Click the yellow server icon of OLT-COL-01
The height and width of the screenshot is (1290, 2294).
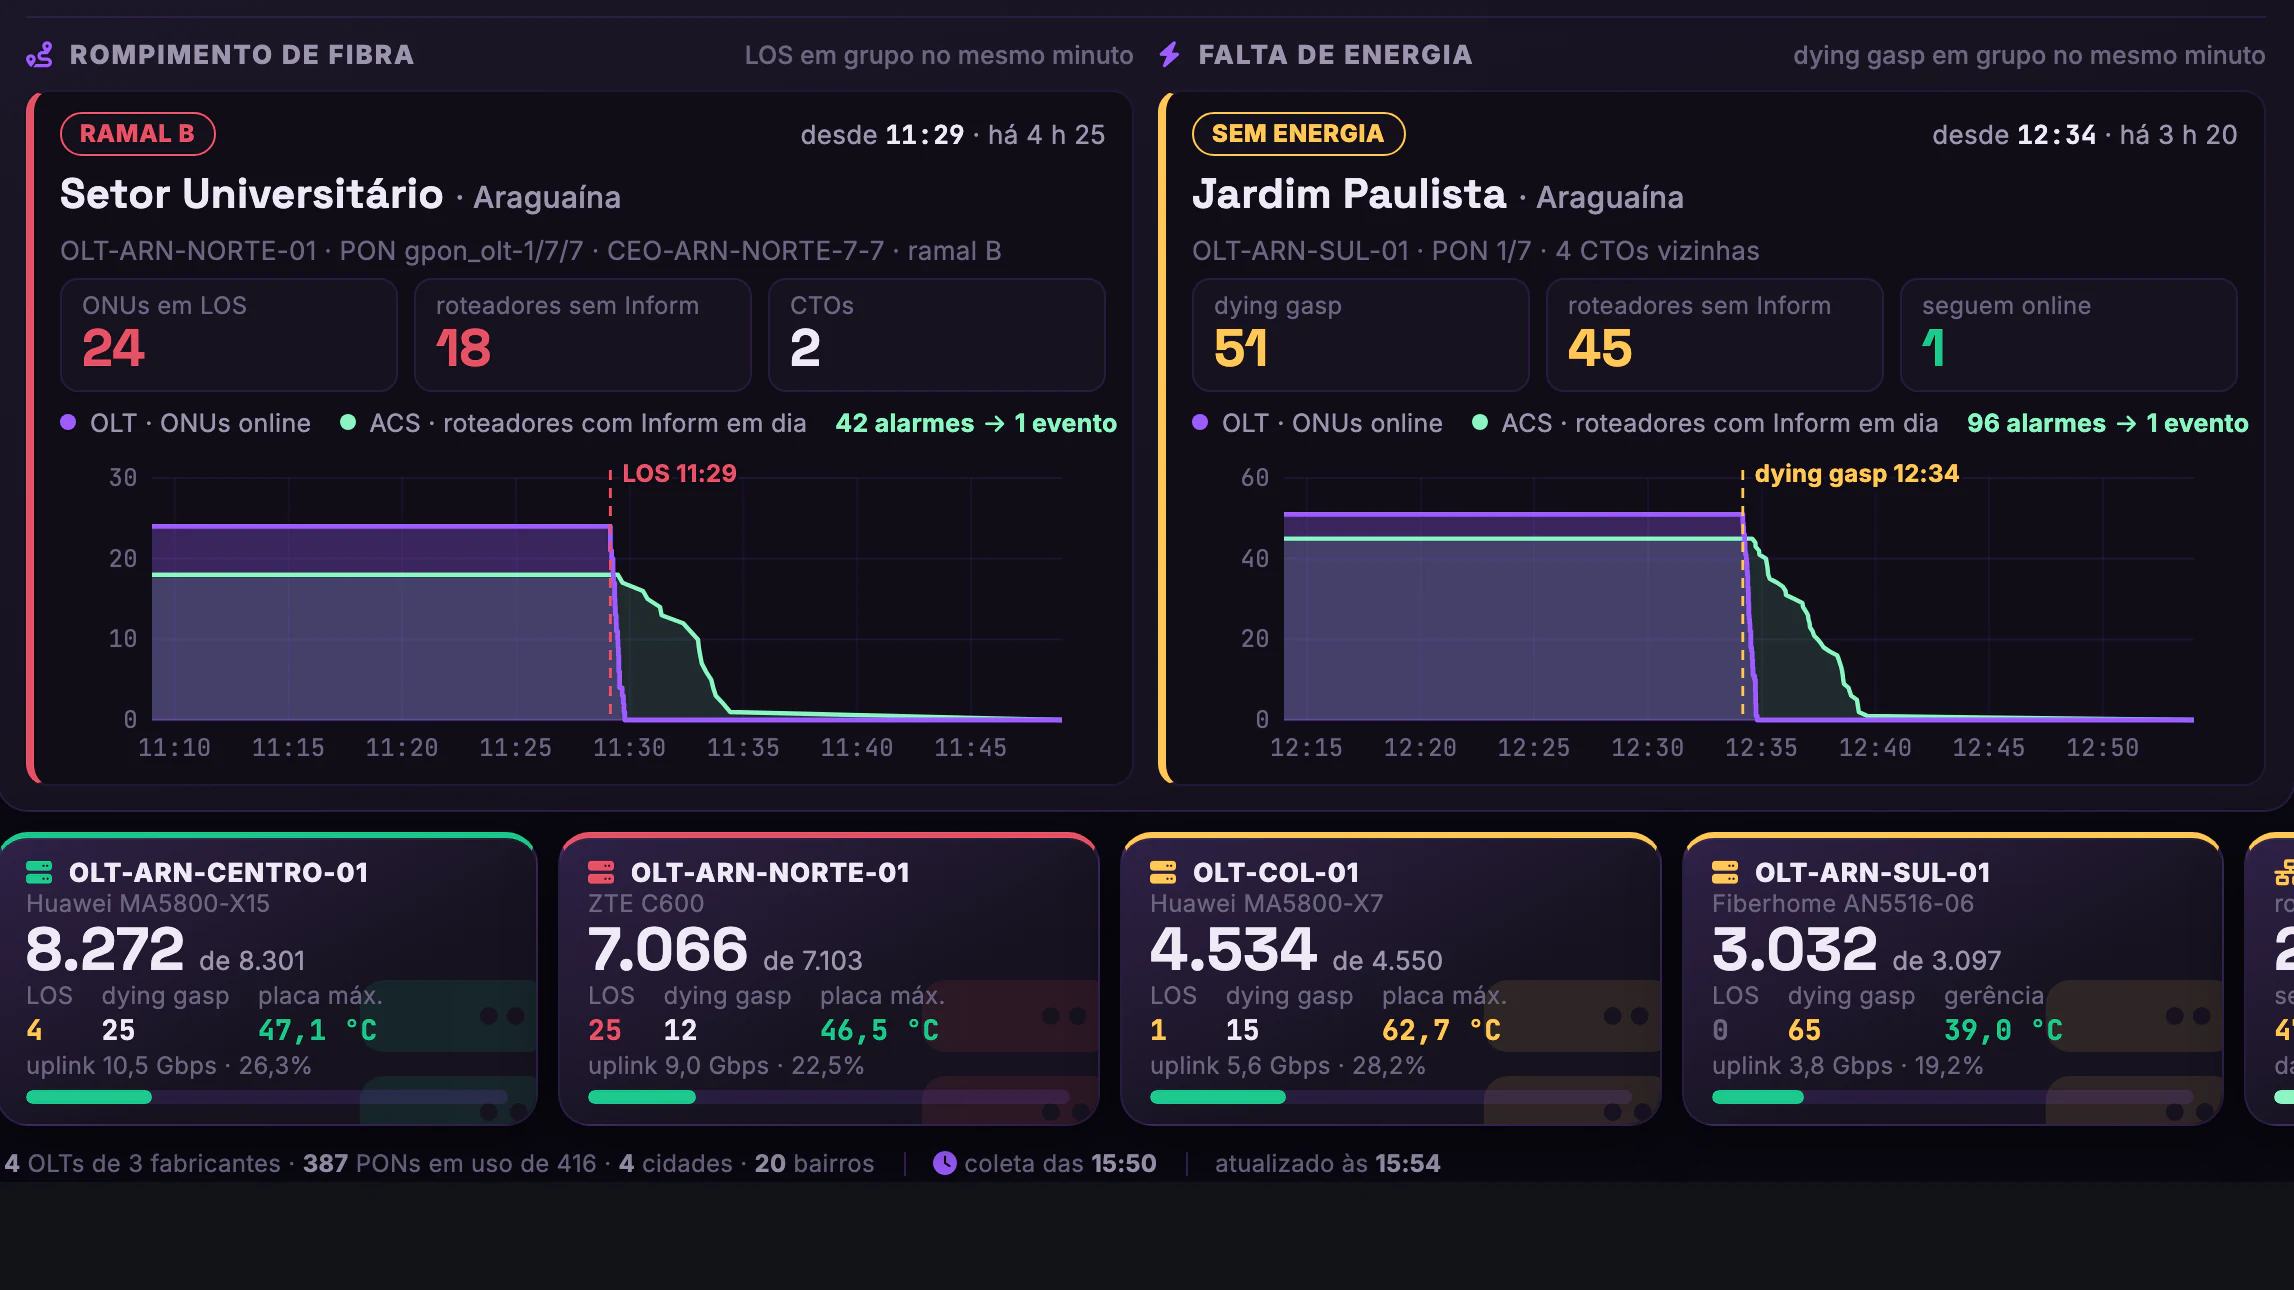point(1163,873)
